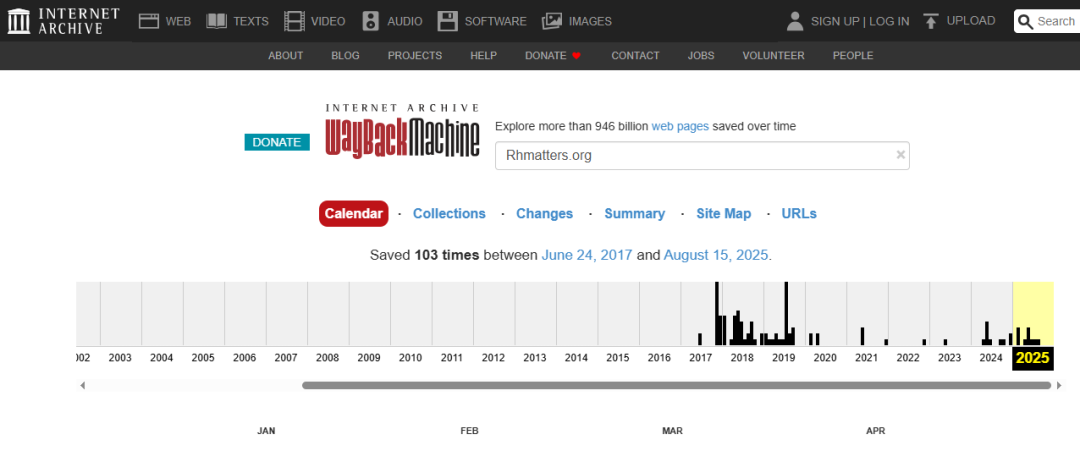
Task: Click the timeline horizontal scrollbar thumb
Action: (x=676, y=386)
